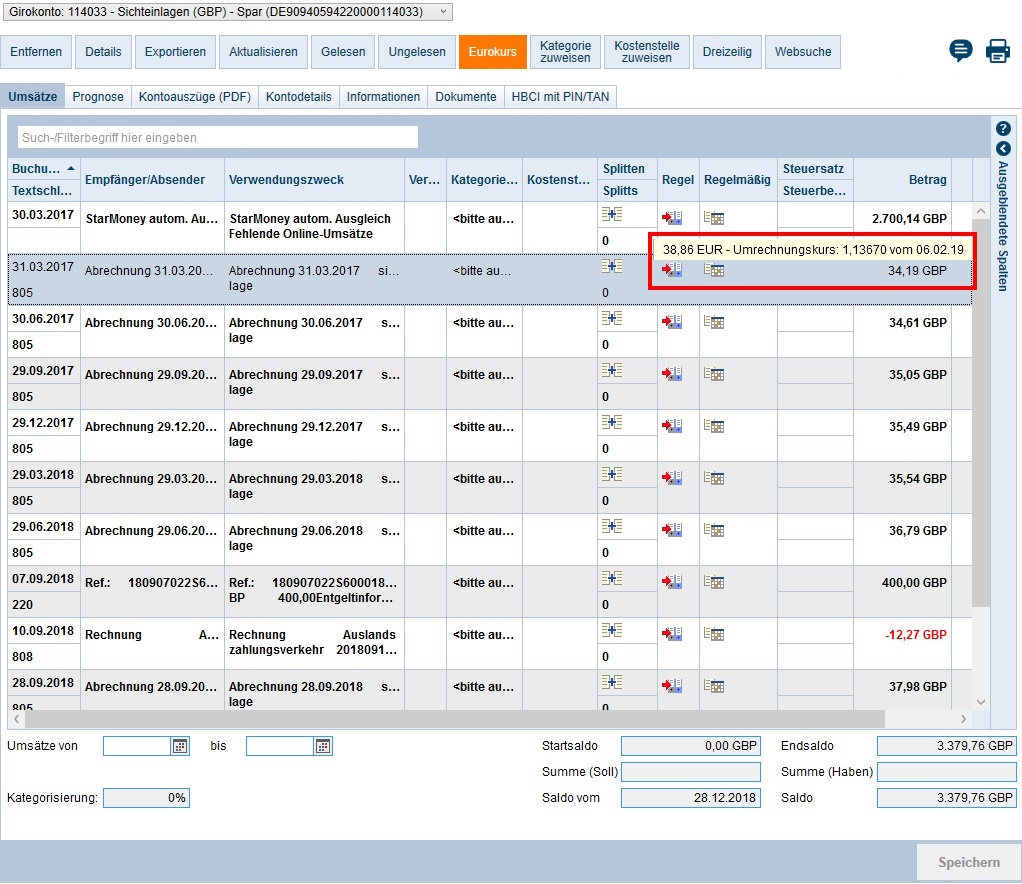This screenshot has width=1022, height=884.
Task: Click recurring icon in 29.09.2017 row
Action: tap(714, 374)
